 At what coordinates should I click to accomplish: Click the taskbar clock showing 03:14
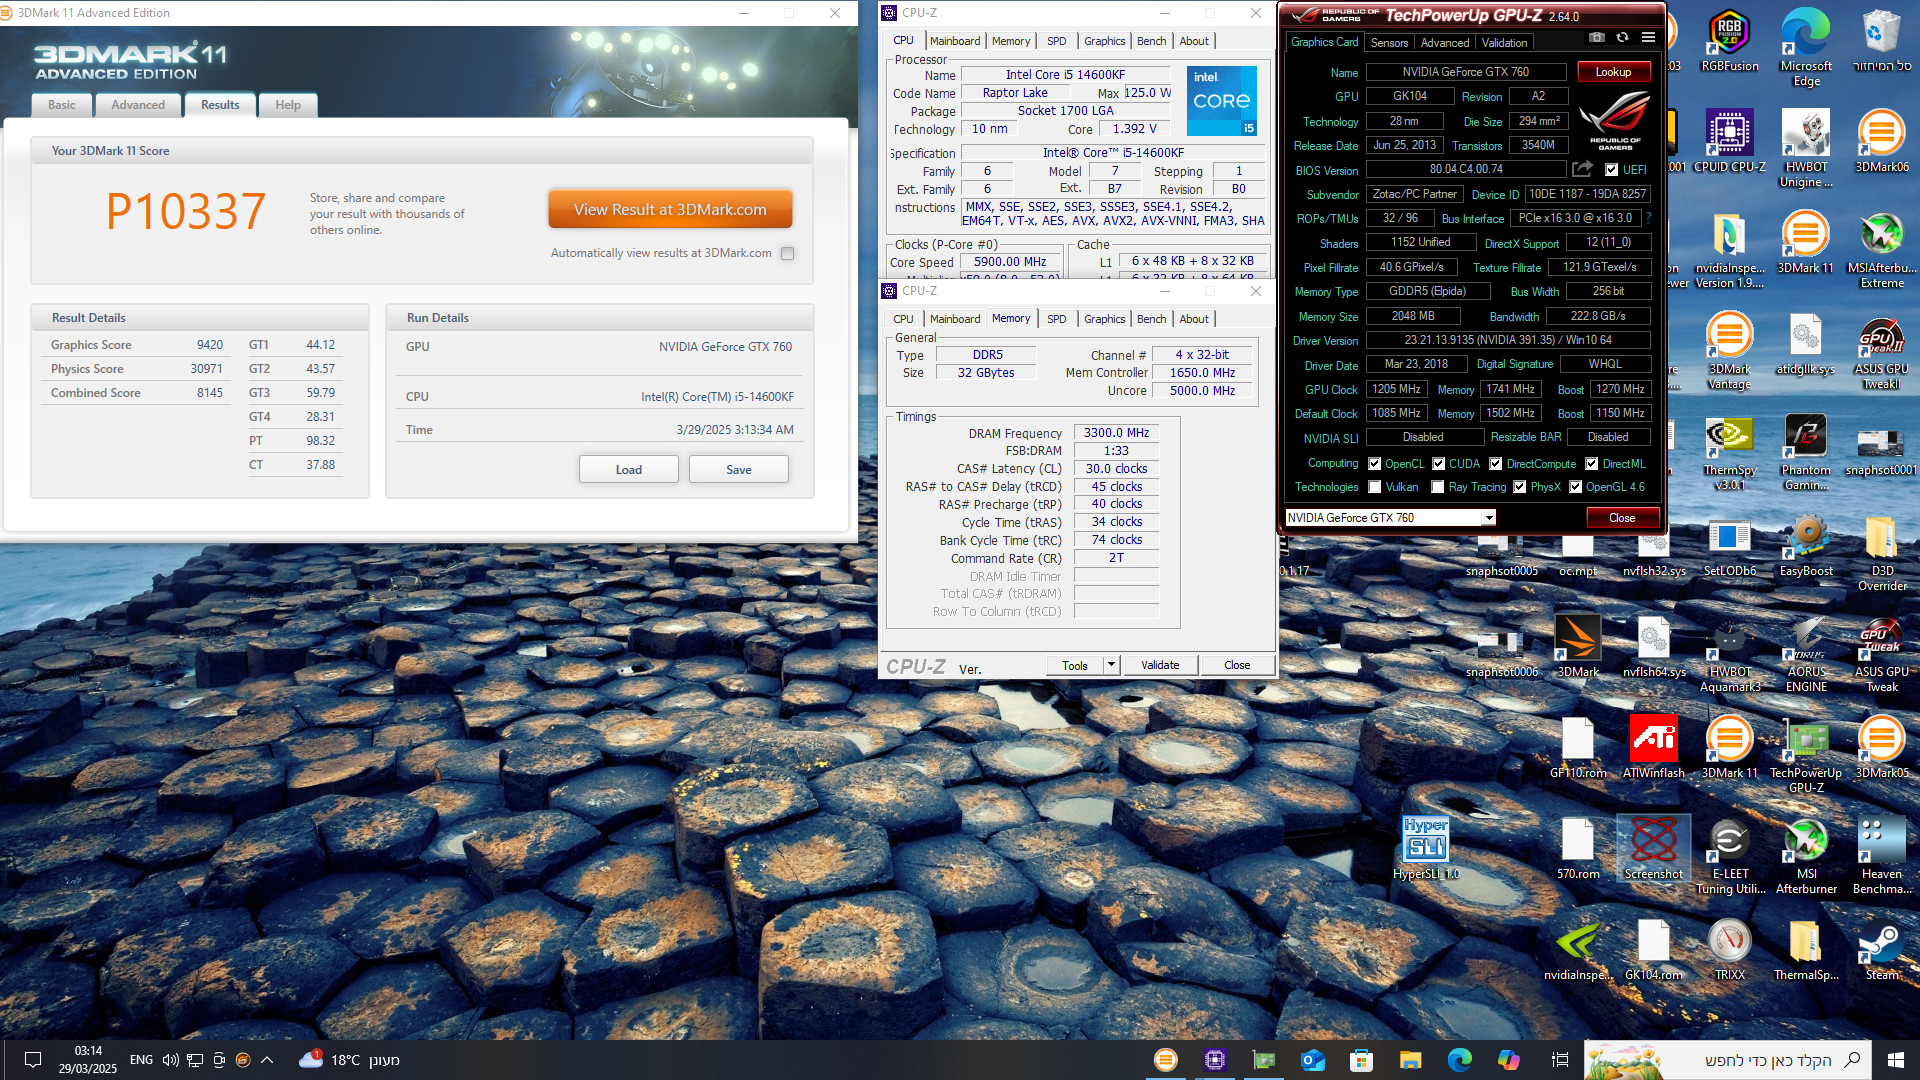[88, 1060]
